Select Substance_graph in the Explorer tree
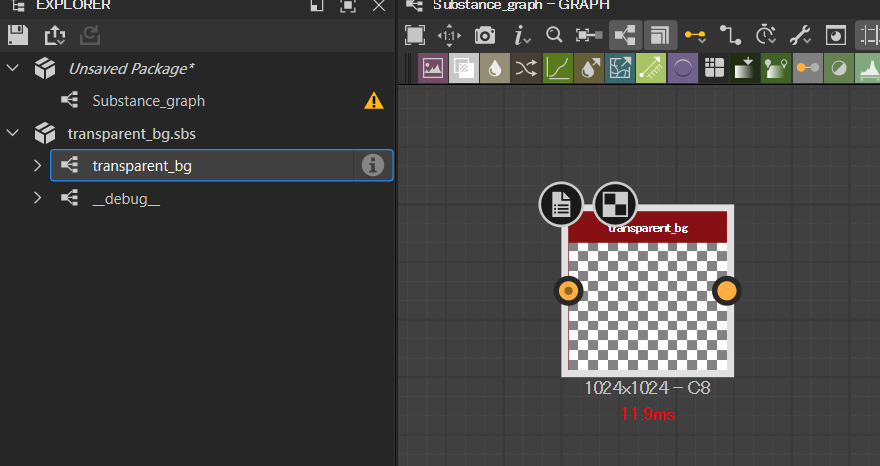Screen dimensions: 880x466 click(x=148, y=101)
